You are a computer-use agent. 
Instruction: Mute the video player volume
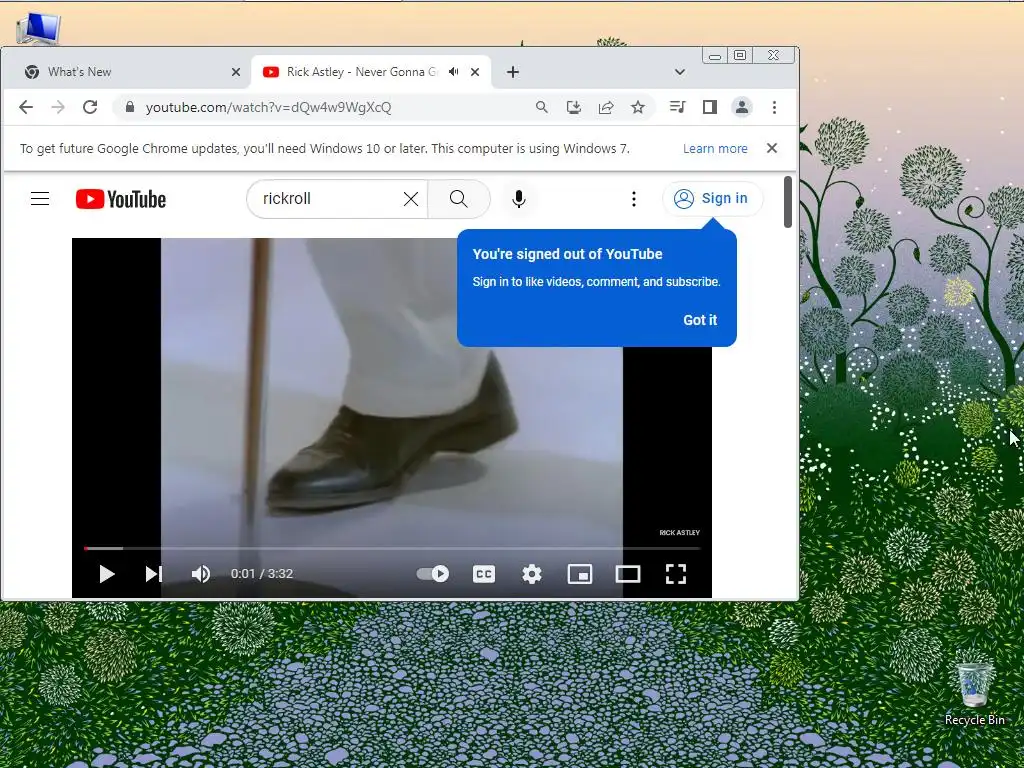pos(200,574)
